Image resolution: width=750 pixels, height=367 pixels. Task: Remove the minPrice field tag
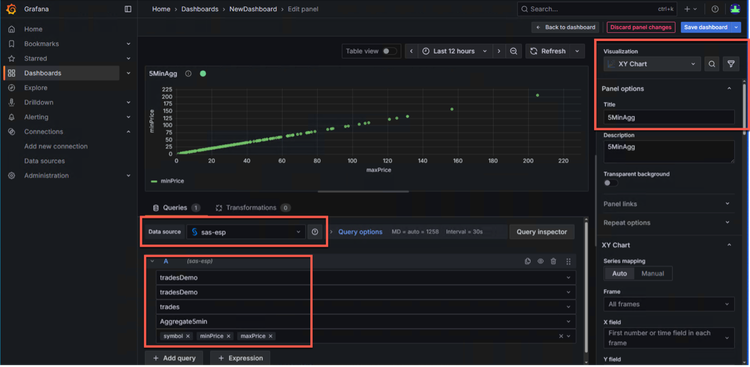(x=229, y=336)
